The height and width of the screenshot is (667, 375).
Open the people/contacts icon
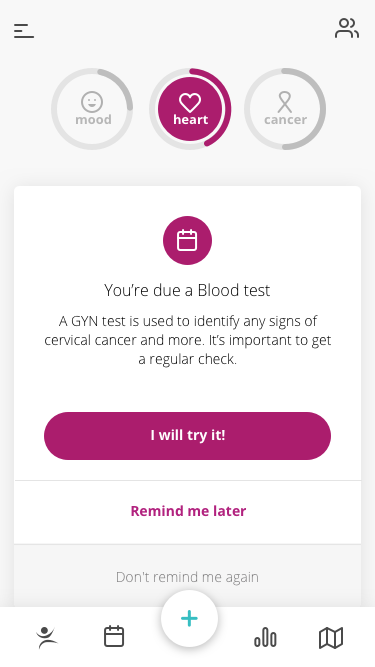pos(347,28)
